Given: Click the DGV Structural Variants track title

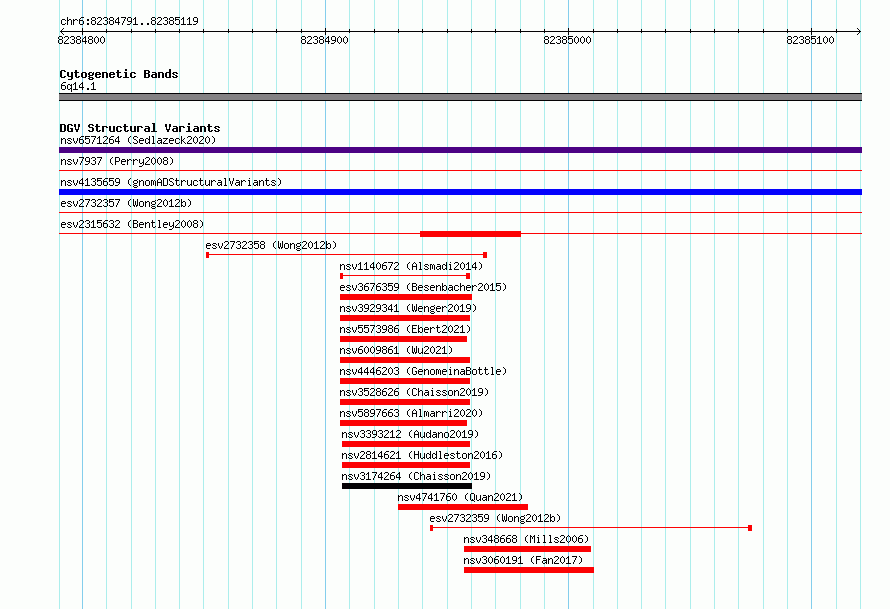Looking at the screenshot, I should click(x=140, y=128).
